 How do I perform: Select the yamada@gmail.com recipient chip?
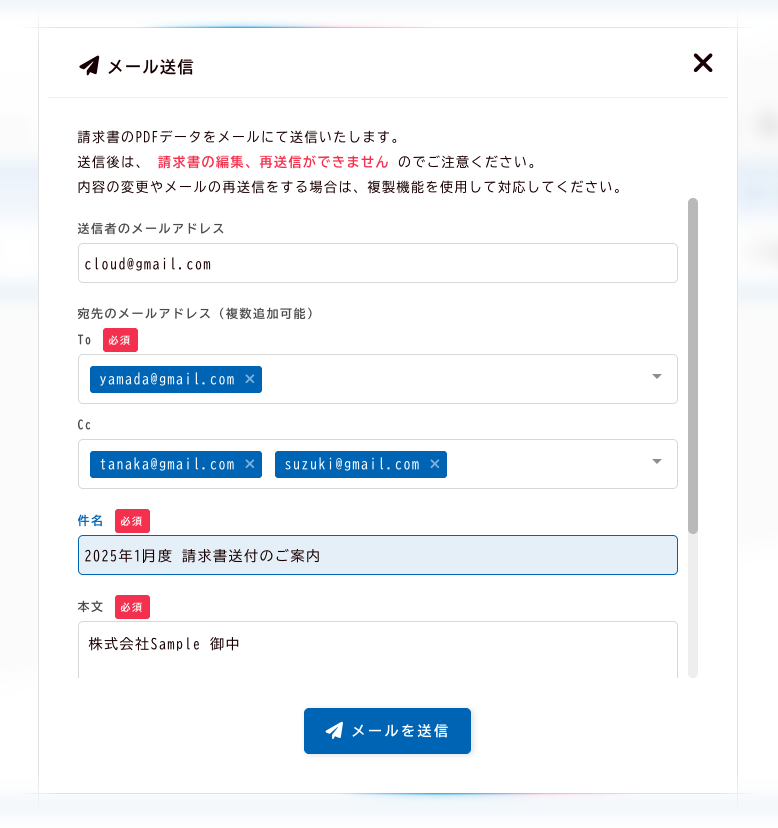click(166, 379)
